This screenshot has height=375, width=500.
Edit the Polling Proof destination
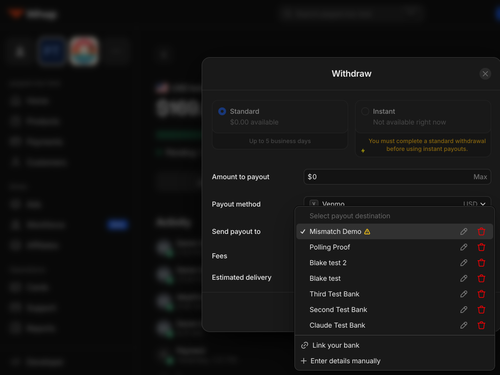(x=464, y=247)
